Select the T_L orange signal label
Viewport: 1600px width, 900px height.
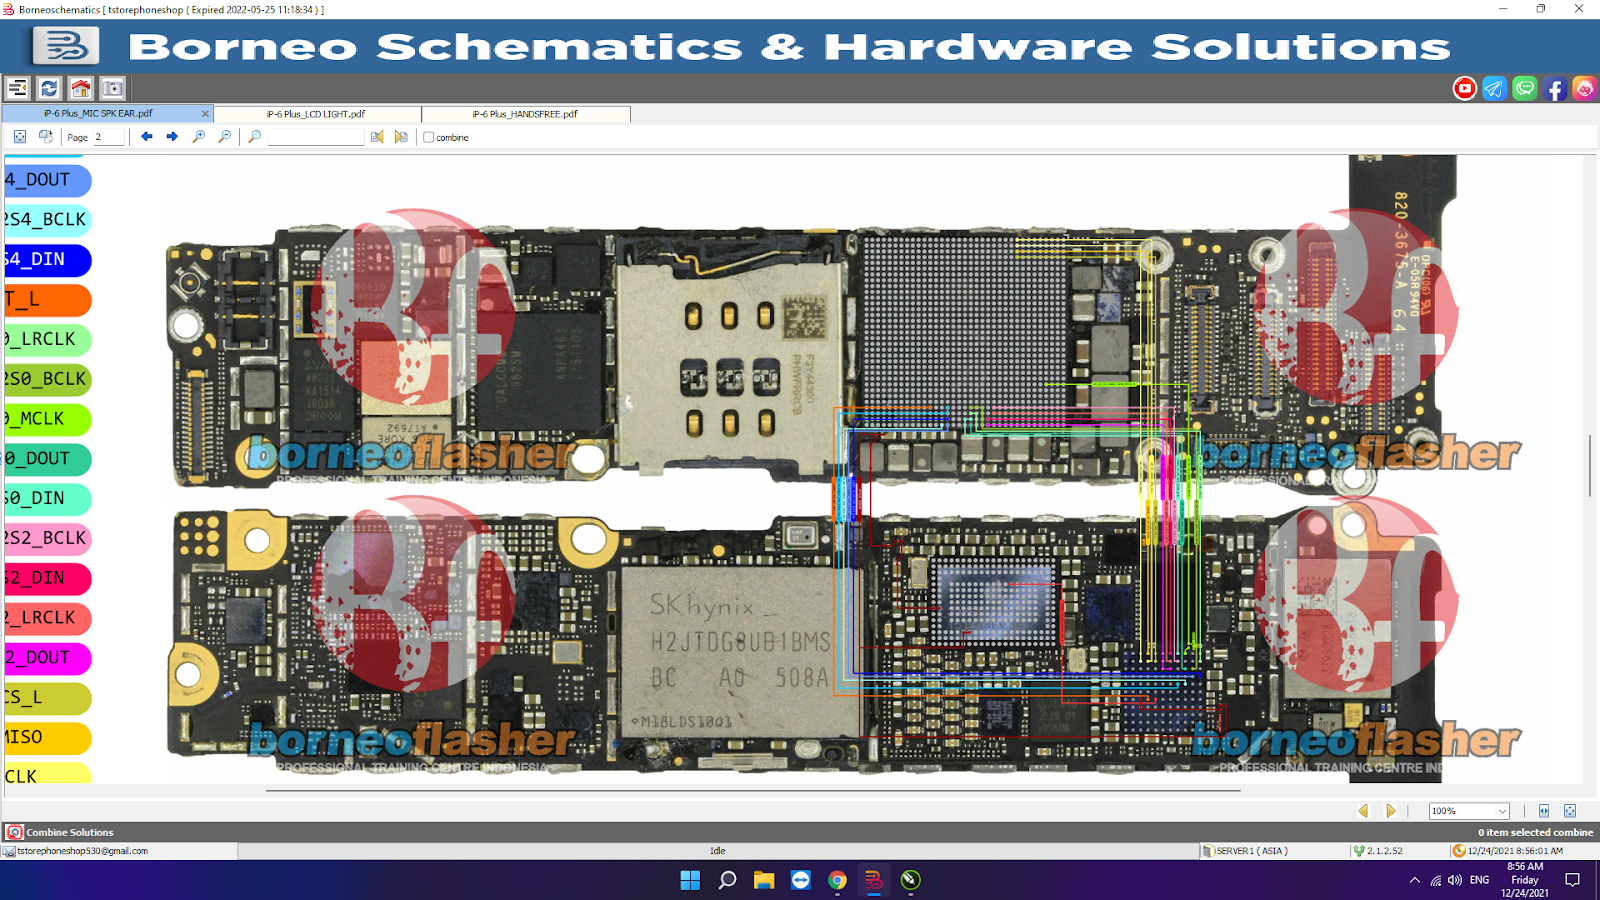[48, 299]
